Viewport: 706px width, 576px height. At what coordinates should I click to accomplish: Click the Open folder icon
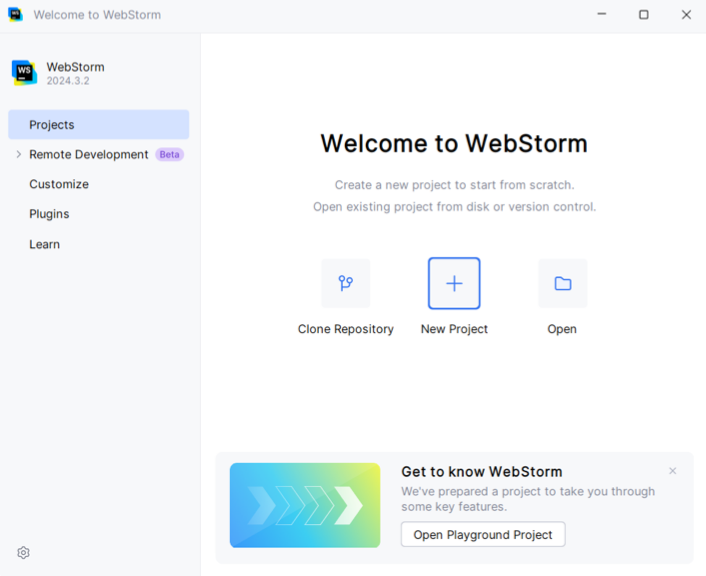point(563,283)
